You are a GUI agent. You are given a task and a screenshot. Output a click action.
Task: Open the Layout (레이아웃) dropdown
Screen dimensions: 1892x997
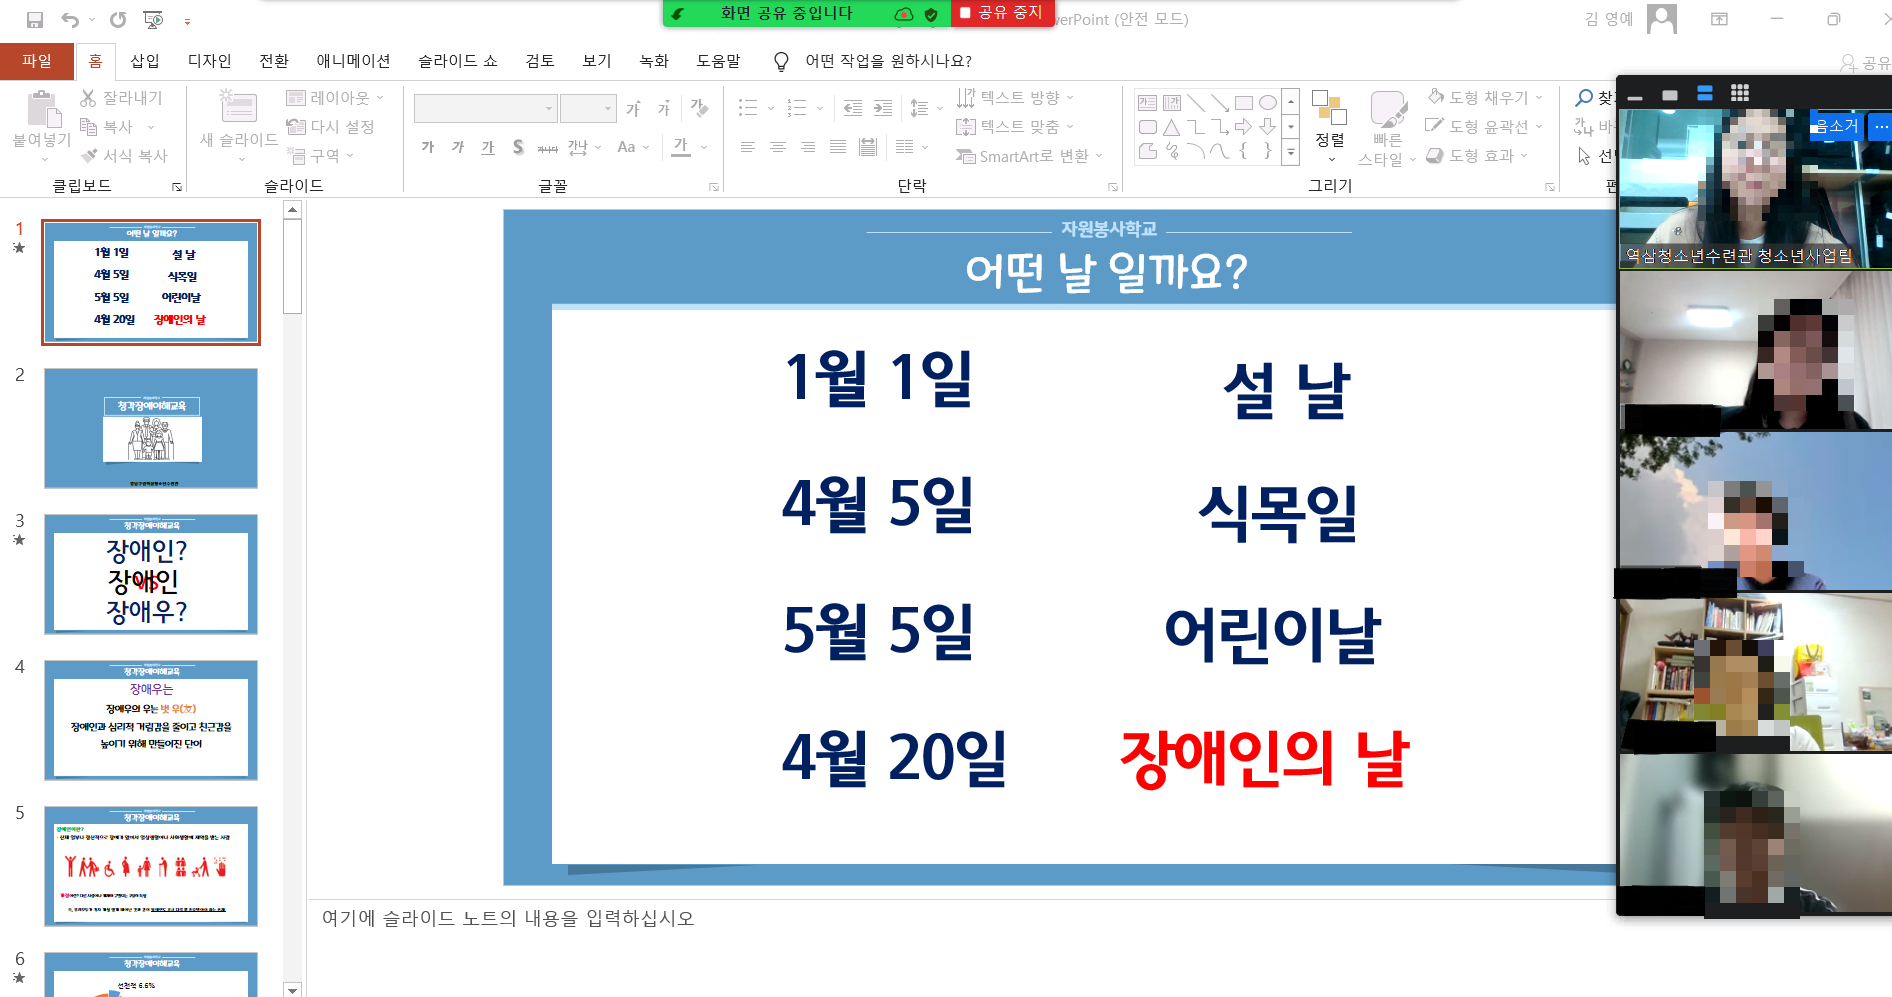coord(335,98)
